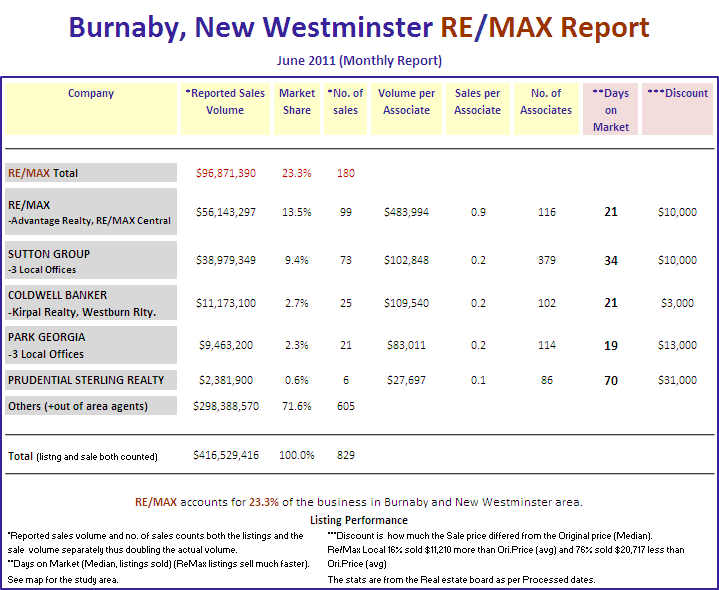
Task: Click the No. of Associates header
Action: pyautogui.click(x=546, y=109)
